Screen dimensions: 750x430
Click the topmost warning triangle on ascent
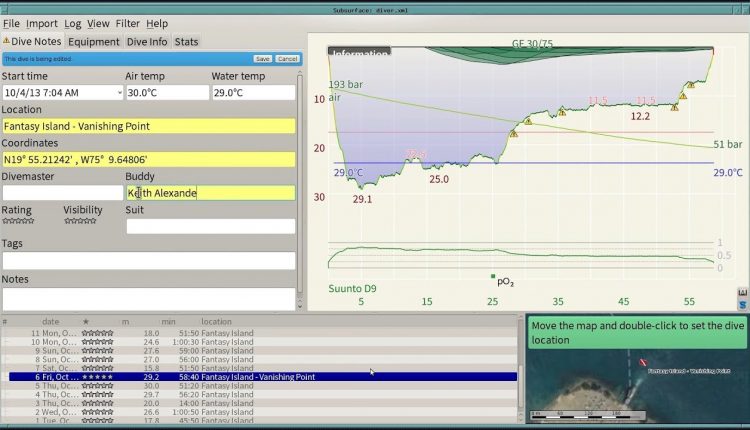coord(691,85)
